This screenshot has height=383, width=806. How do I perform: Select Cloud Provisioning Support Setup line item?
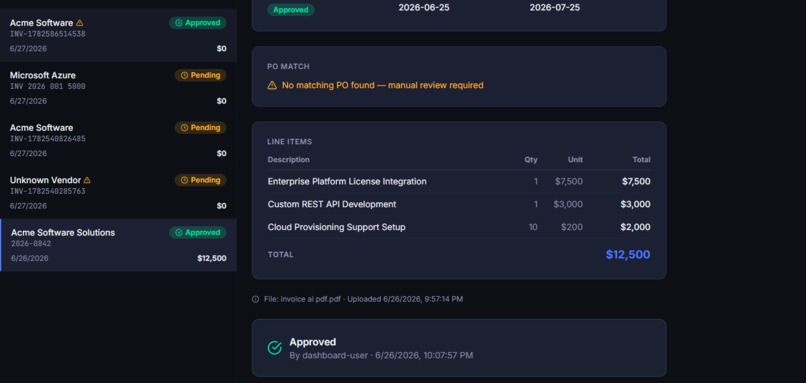pyautogui.click(x=459, y=227)
